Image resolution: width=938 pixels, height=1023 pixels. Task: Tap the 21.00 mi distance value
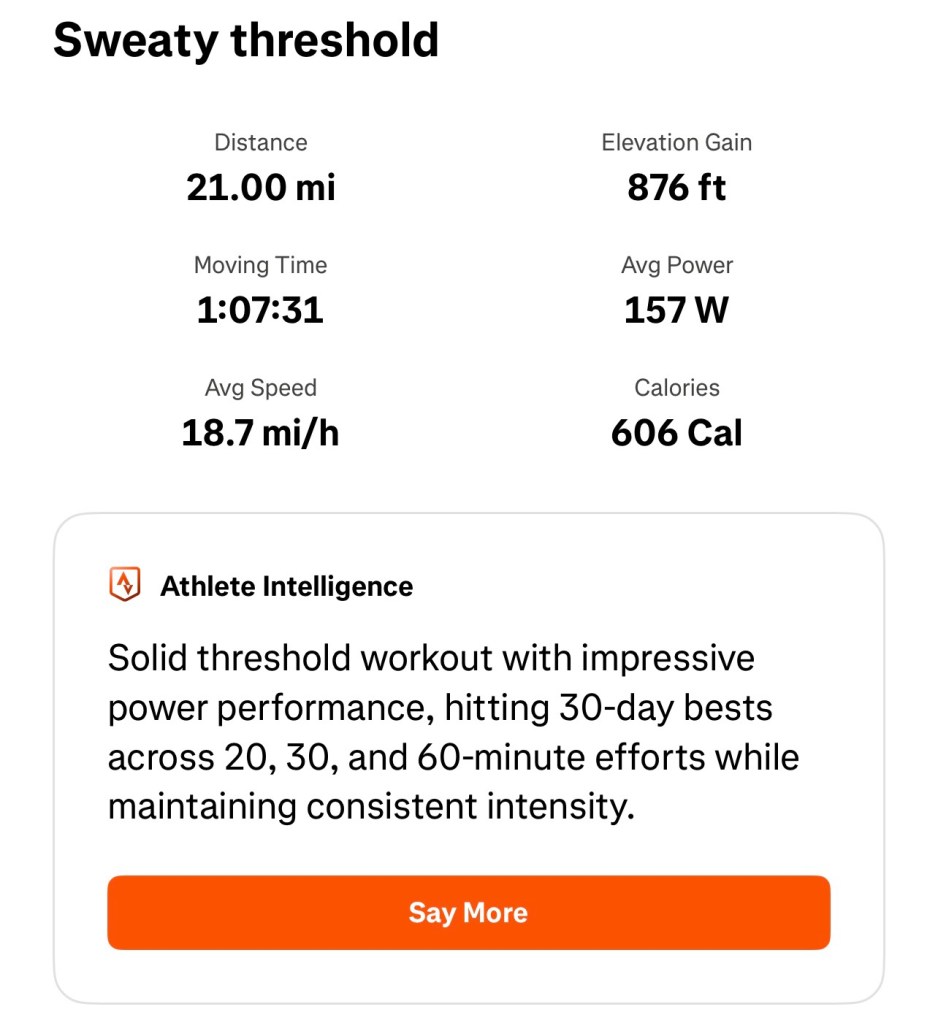261,187
